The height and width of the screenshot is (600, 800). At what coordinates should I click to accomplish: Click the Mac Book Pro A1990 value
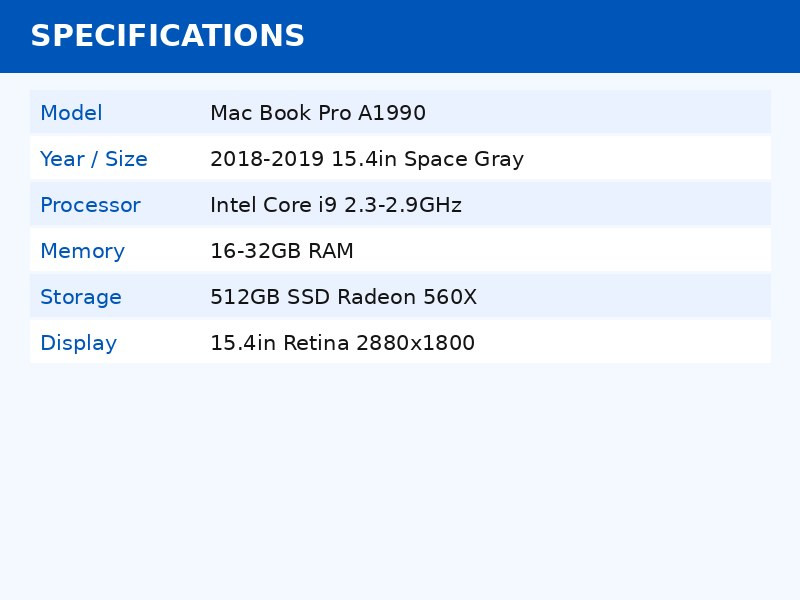318,113
